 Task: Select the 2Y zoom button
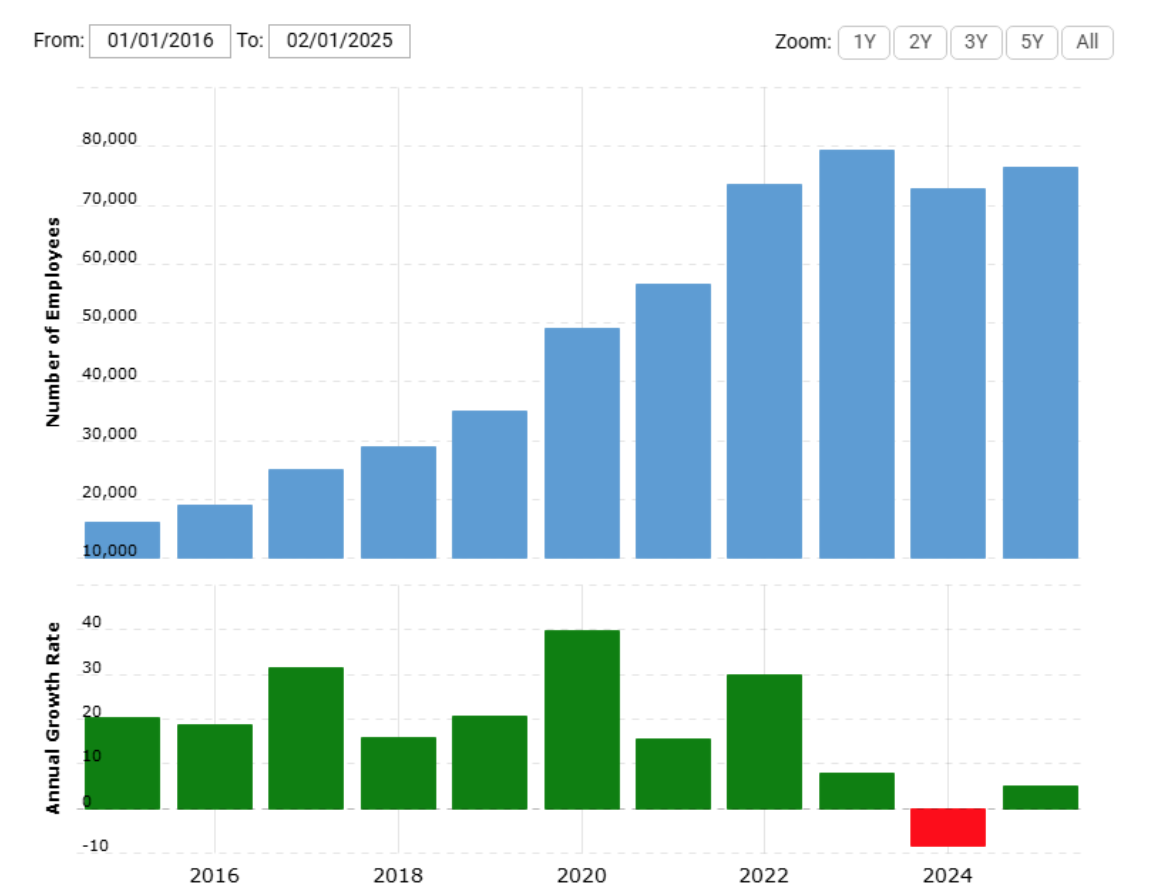pos(919,42)
